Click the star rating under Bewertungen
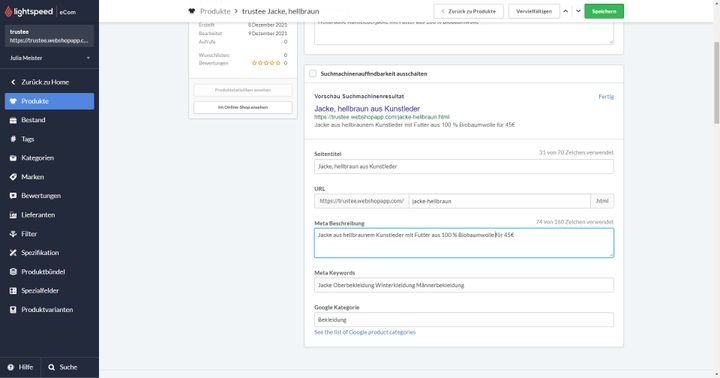The image size is (720, 378). (x=266, y=63)
